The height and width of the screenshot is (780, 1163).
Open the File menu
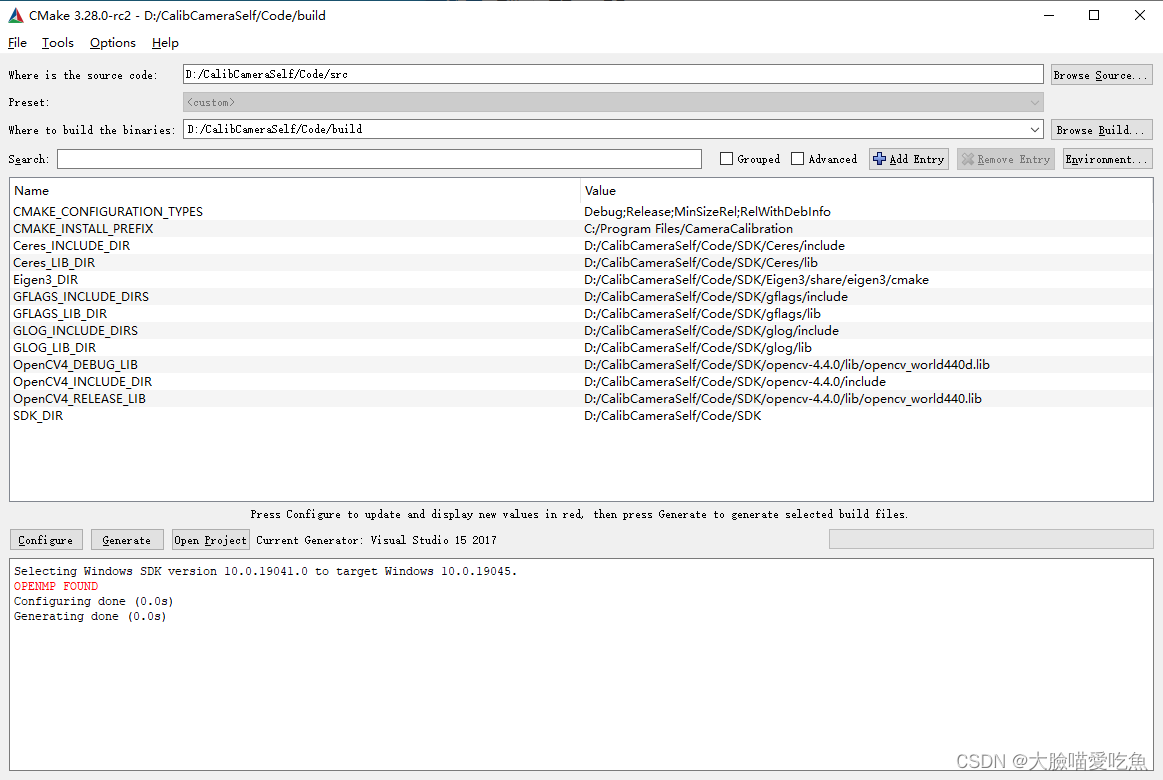(x=17, y=43)
